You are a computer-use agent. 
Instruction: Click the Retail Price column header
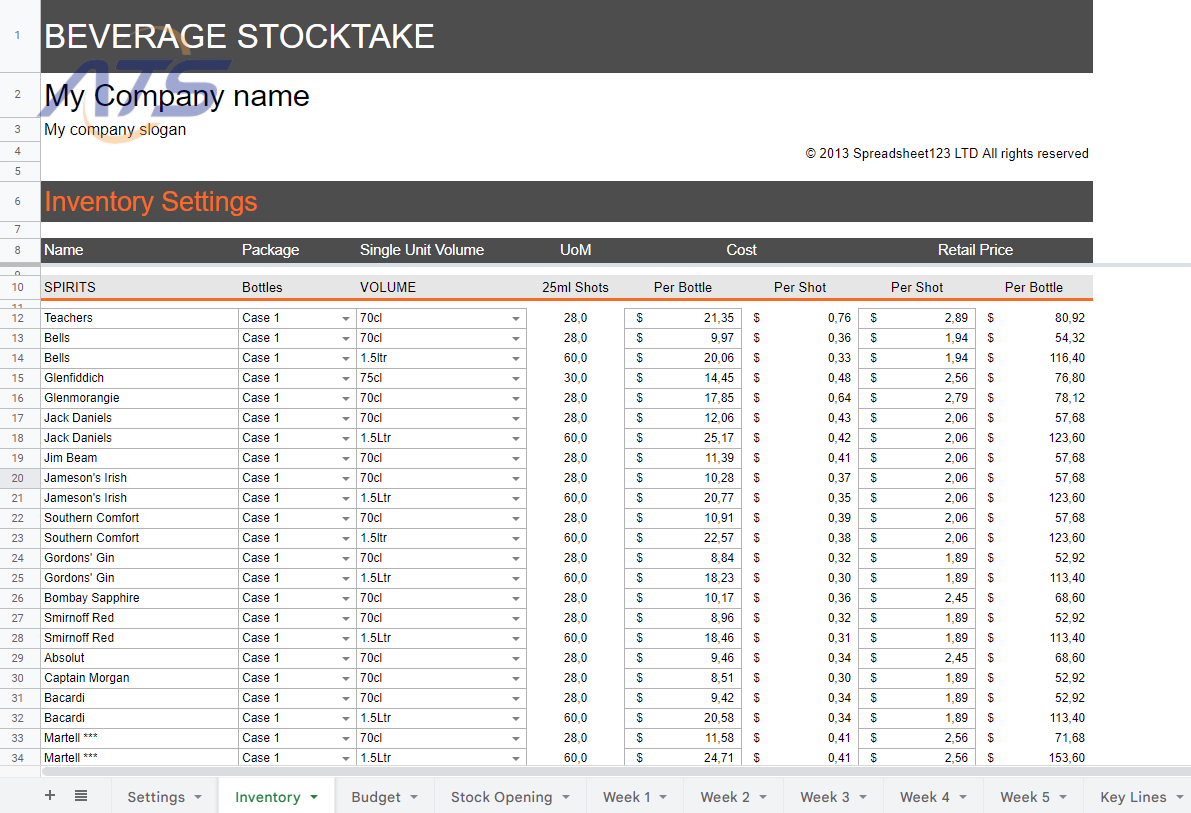click(974, 250)
